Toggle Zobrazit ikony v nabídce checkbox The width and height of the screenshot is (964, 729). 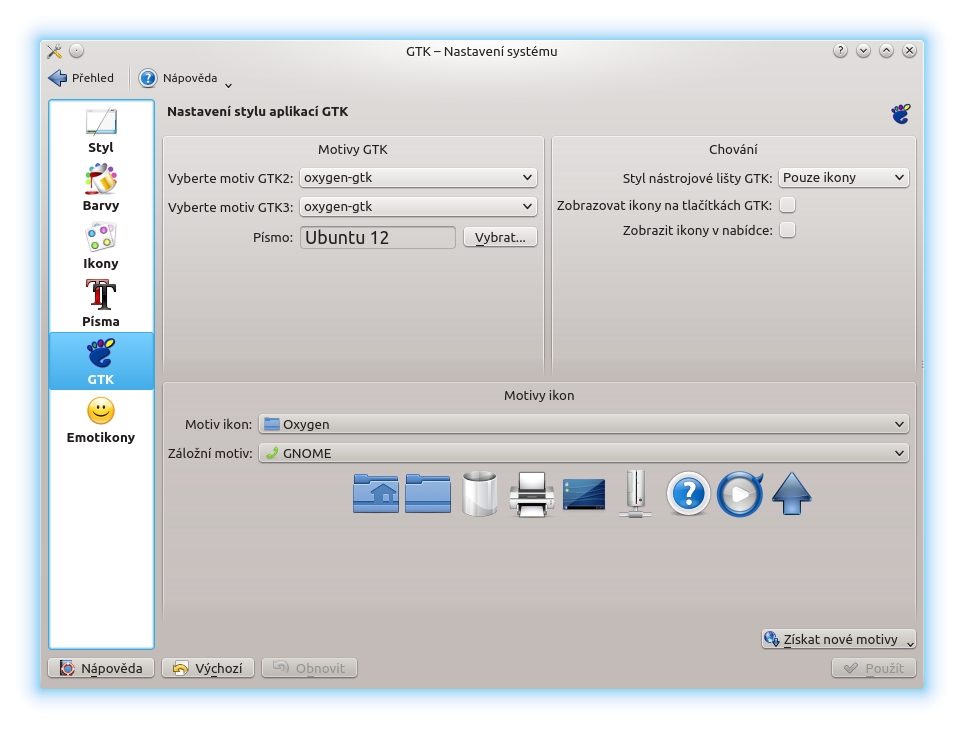pyautogui.click(x=787, y=230)
